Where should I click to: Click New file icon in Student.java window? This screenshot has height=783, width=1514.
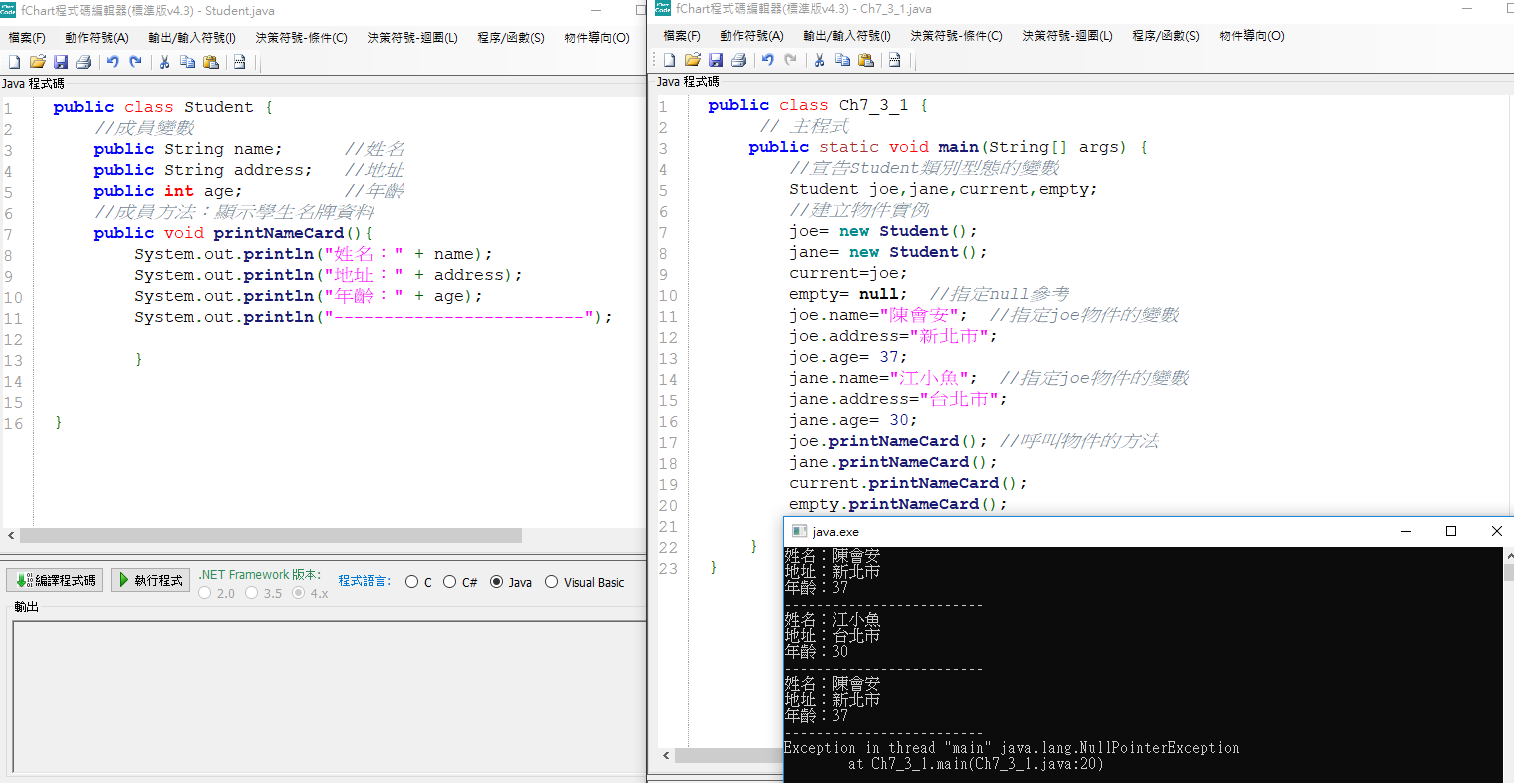pos(14,62)
